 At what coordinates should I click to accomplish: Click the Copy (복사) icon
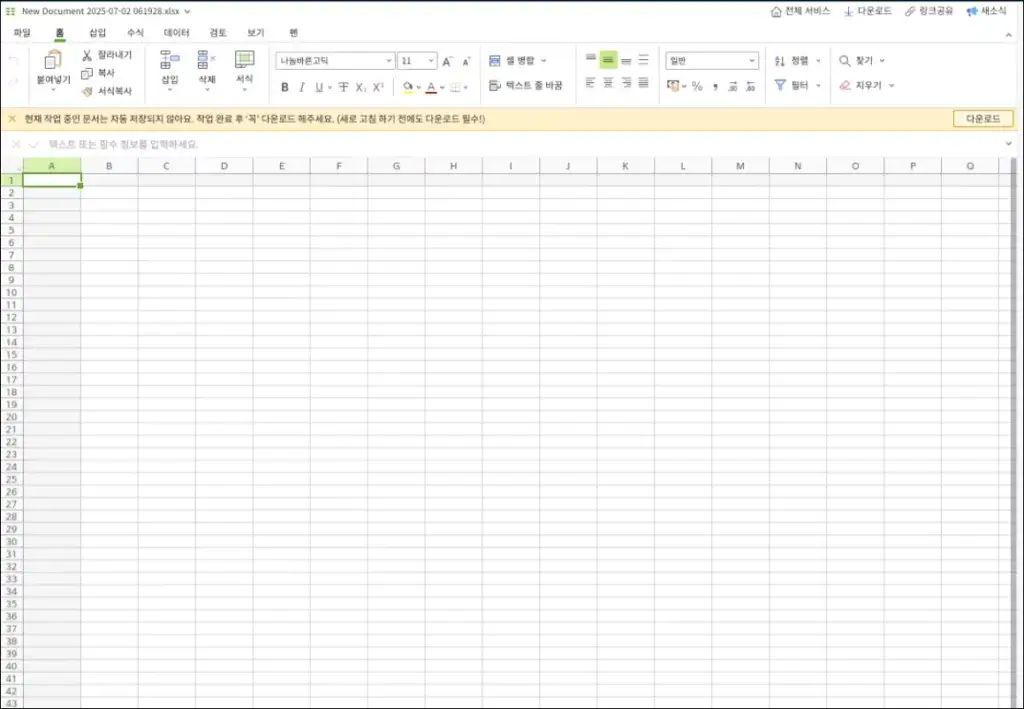[87, 73]
